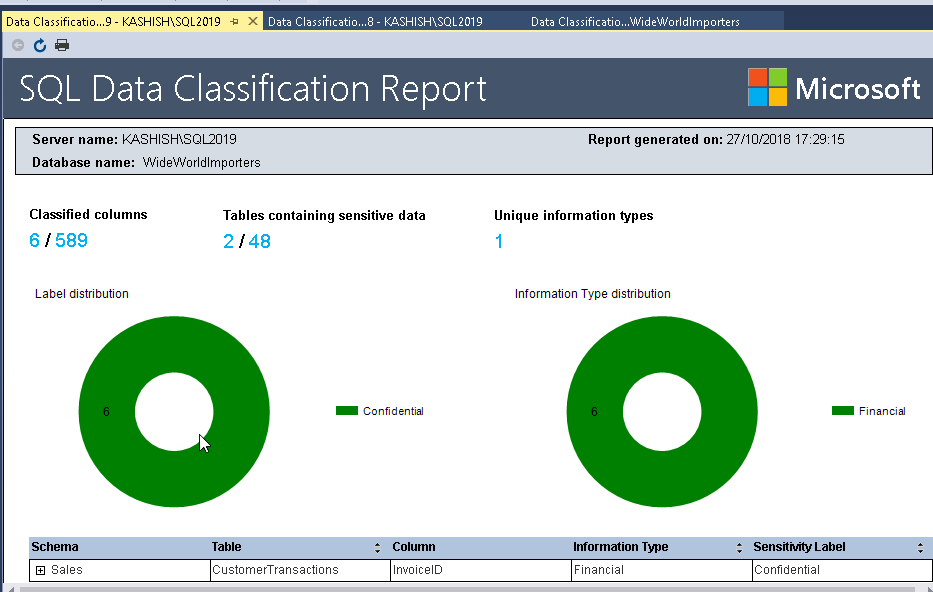Sort by Sensitivity Label column arrows
Viewport: 933px width, 592px height.
919,548
